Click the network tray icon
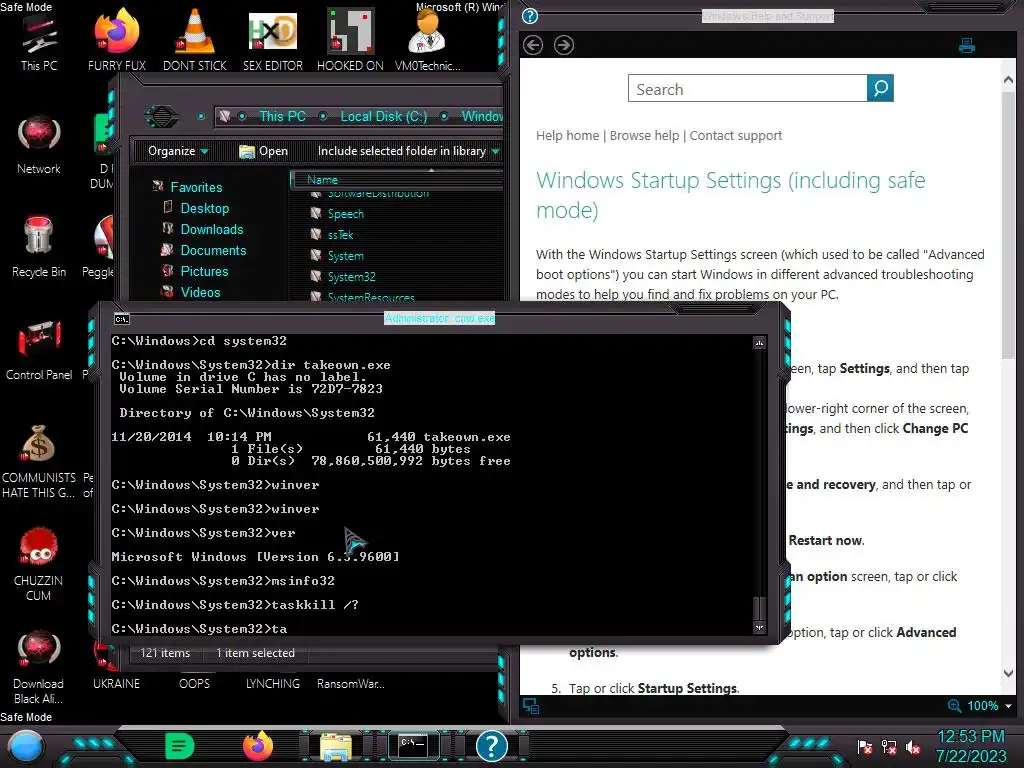Screen dimensions: 1024x768 [888, 746]
